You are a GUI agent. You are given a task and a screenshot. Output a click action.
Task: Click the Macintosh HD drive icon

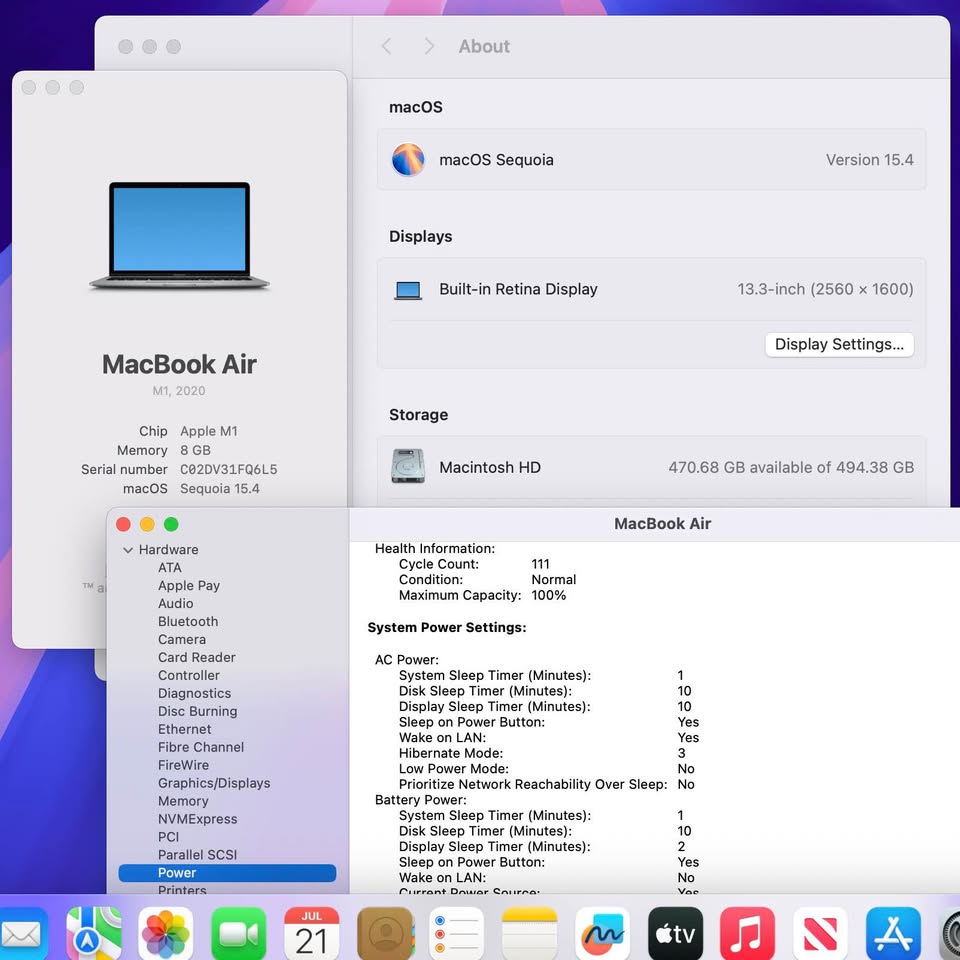(408, 467)
